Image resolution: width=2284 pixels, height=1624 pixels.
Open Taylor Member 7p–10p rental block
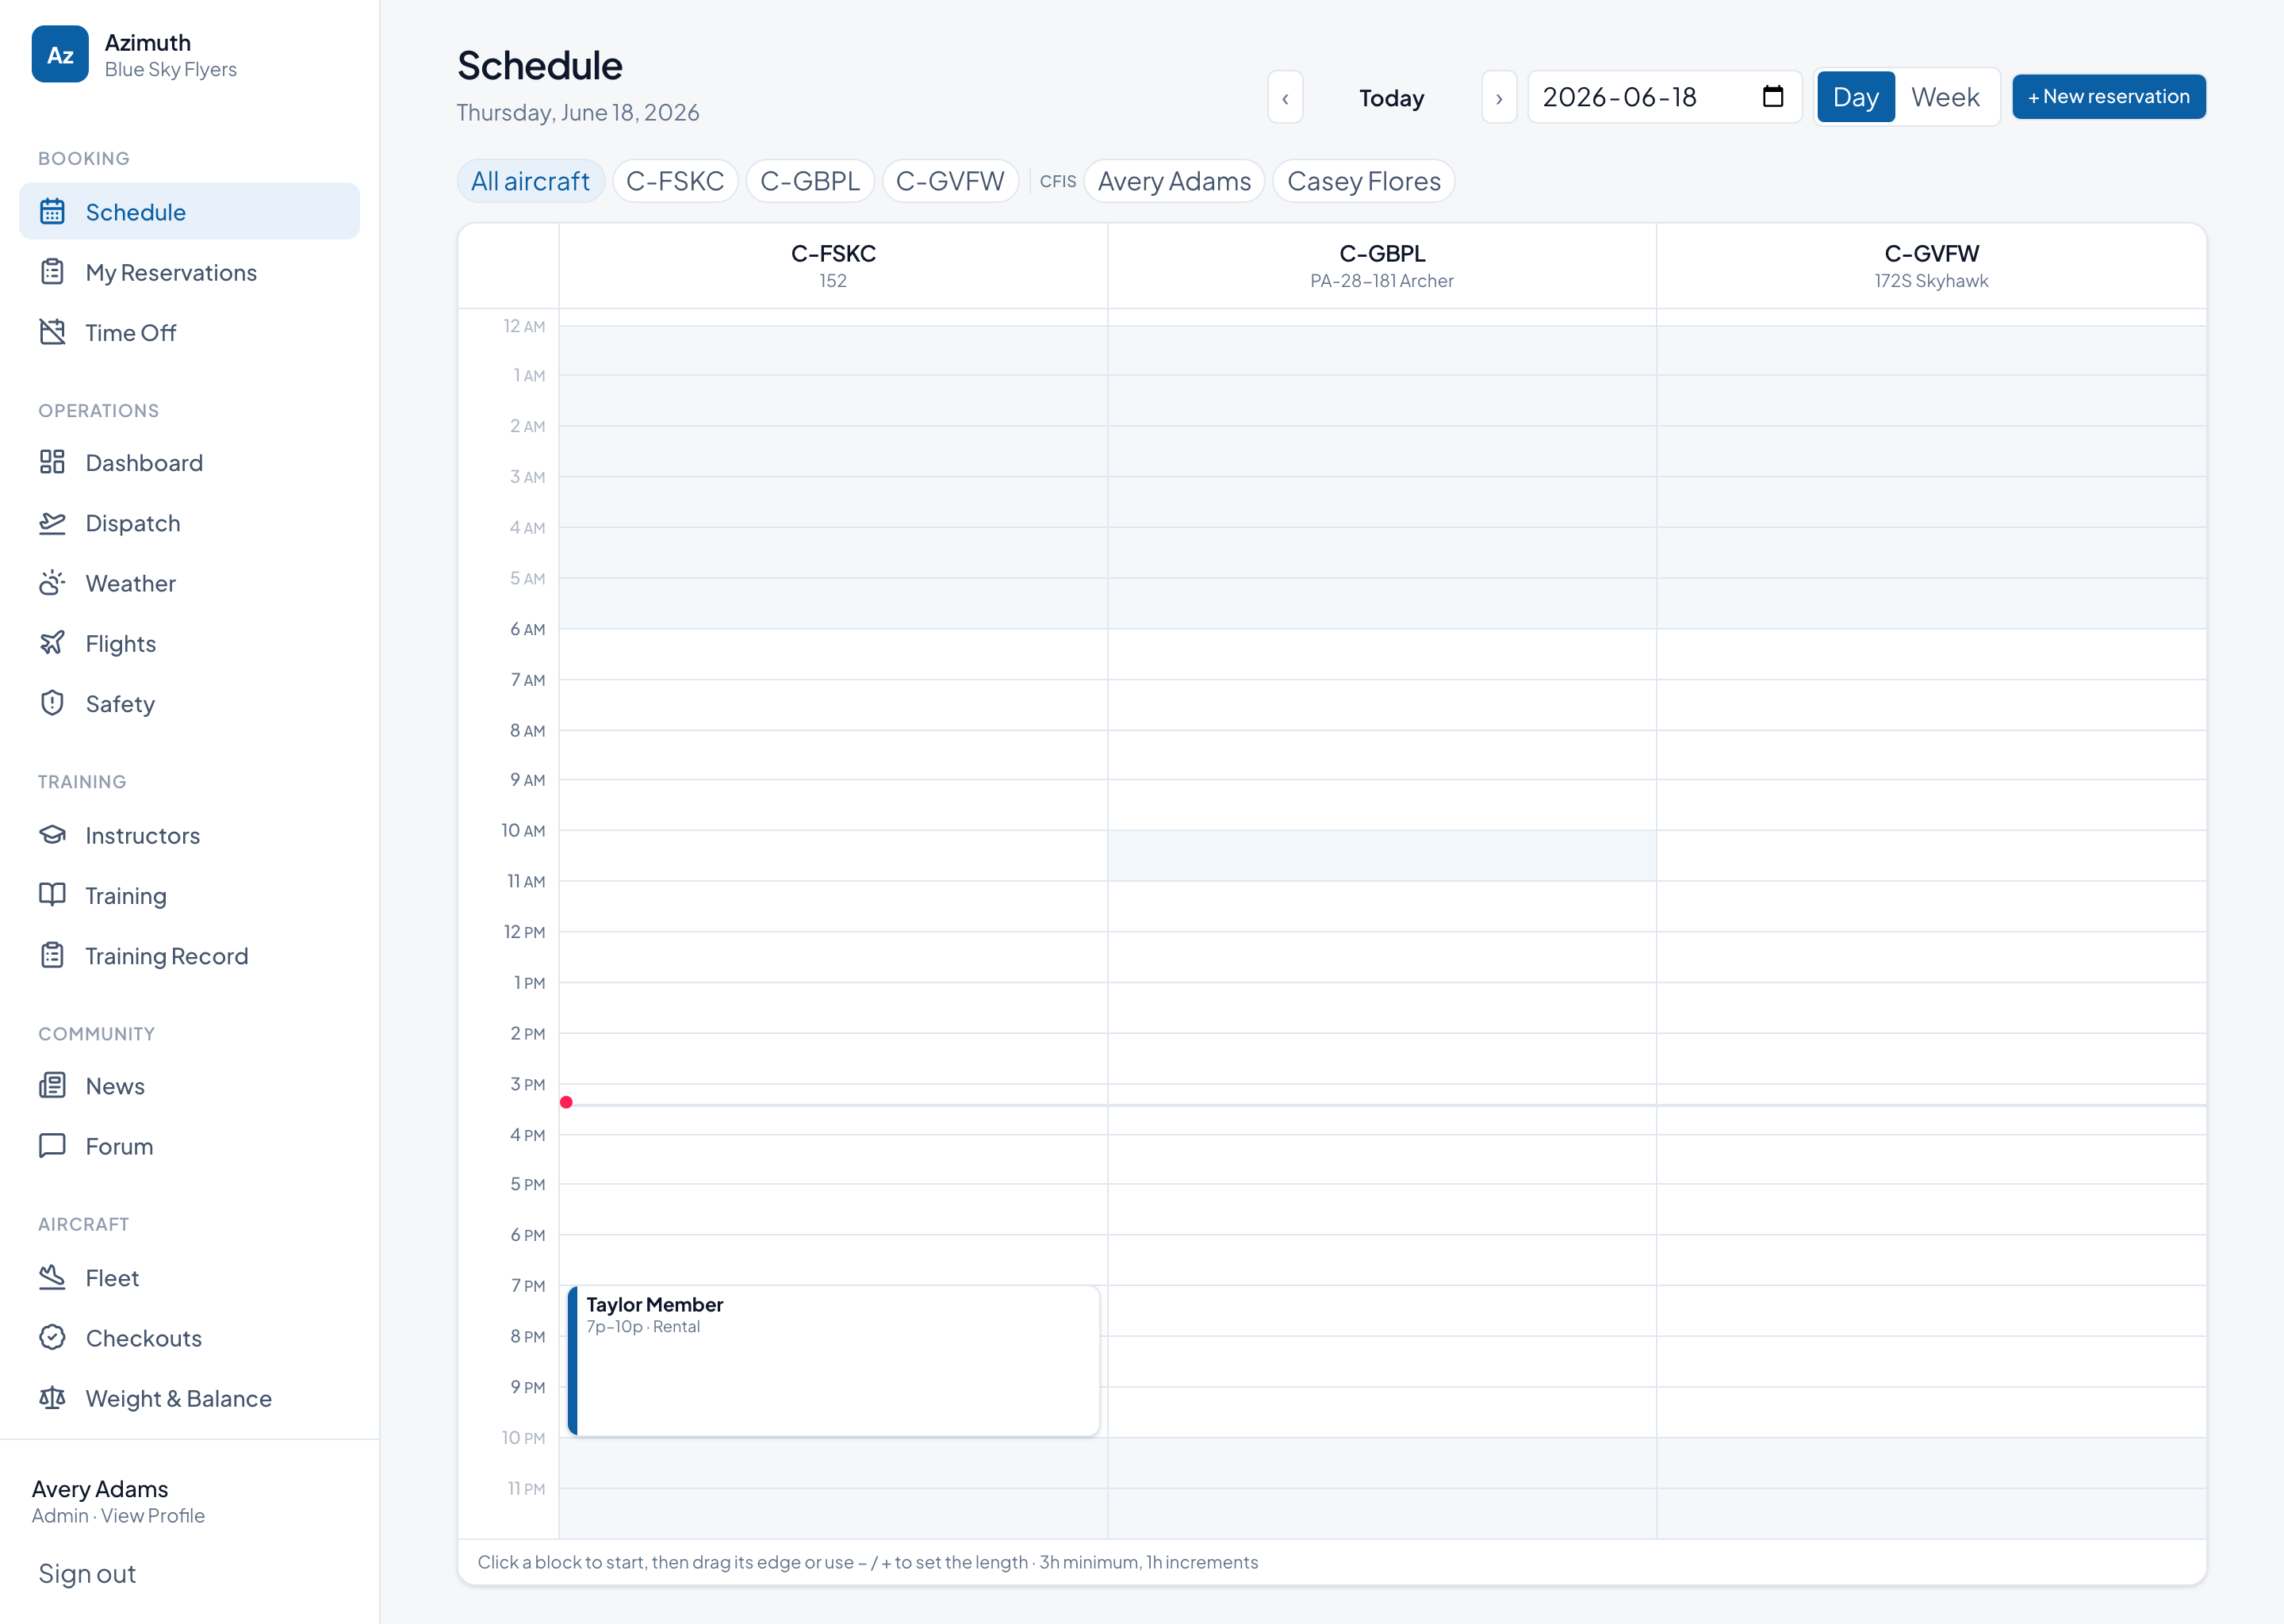[x=833, y=1360]
